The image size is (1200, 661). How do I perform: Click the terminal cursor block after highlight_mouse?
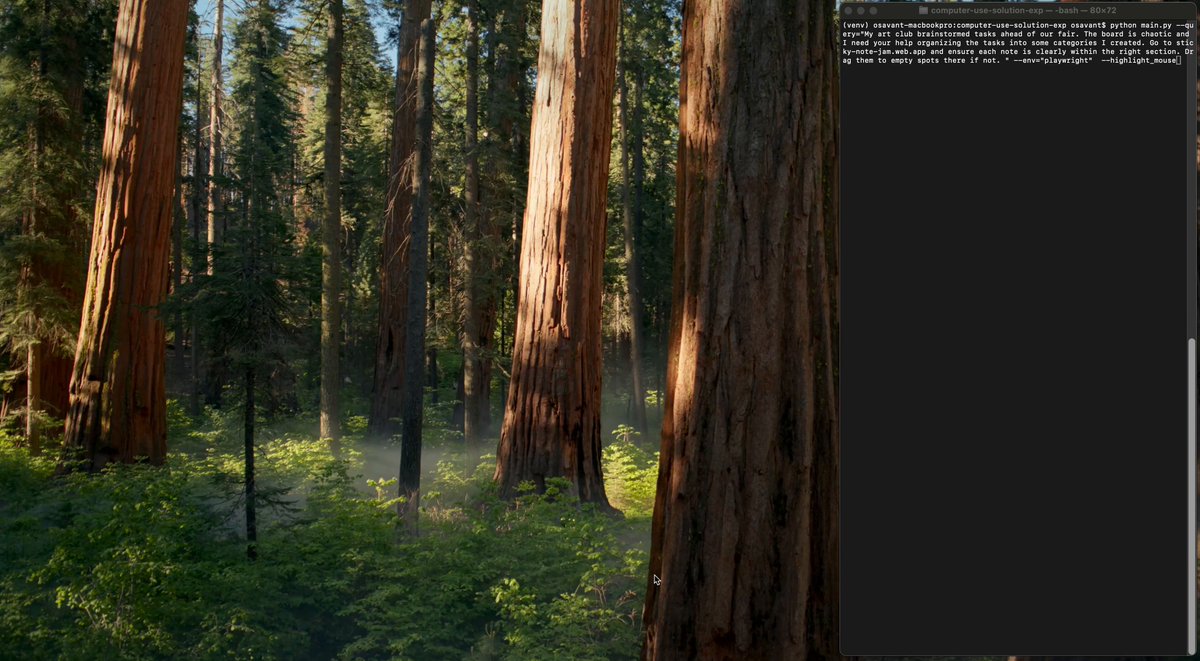[1179, 61]
